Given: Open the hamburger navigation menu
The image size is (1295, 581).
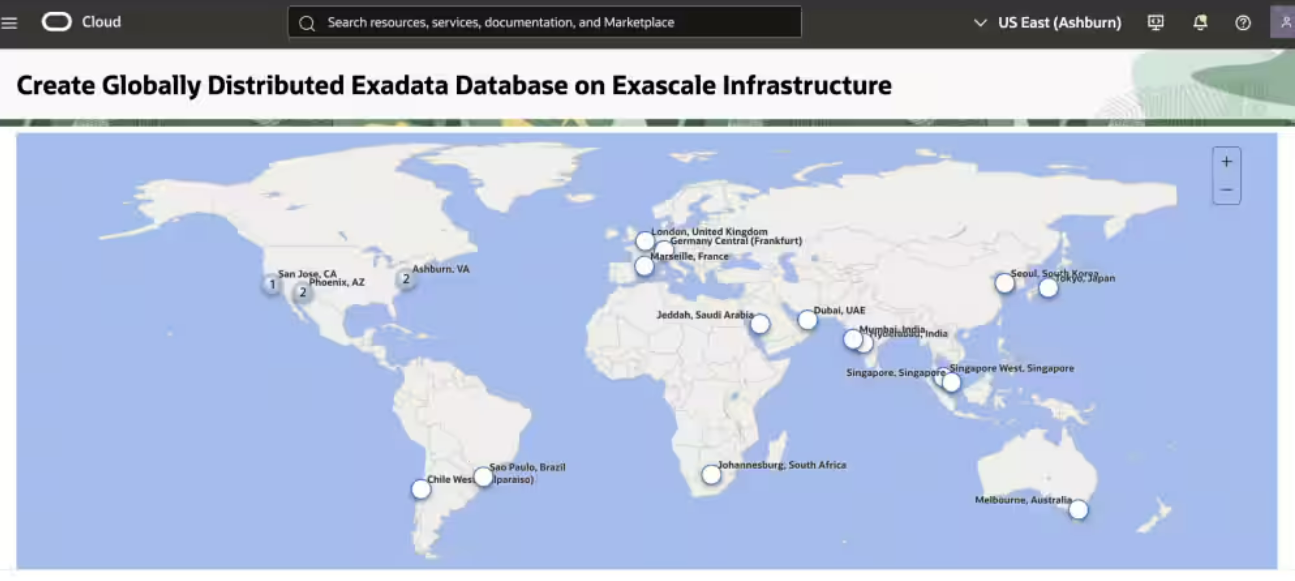Looking at the screenshot, I should click(10, 22).
